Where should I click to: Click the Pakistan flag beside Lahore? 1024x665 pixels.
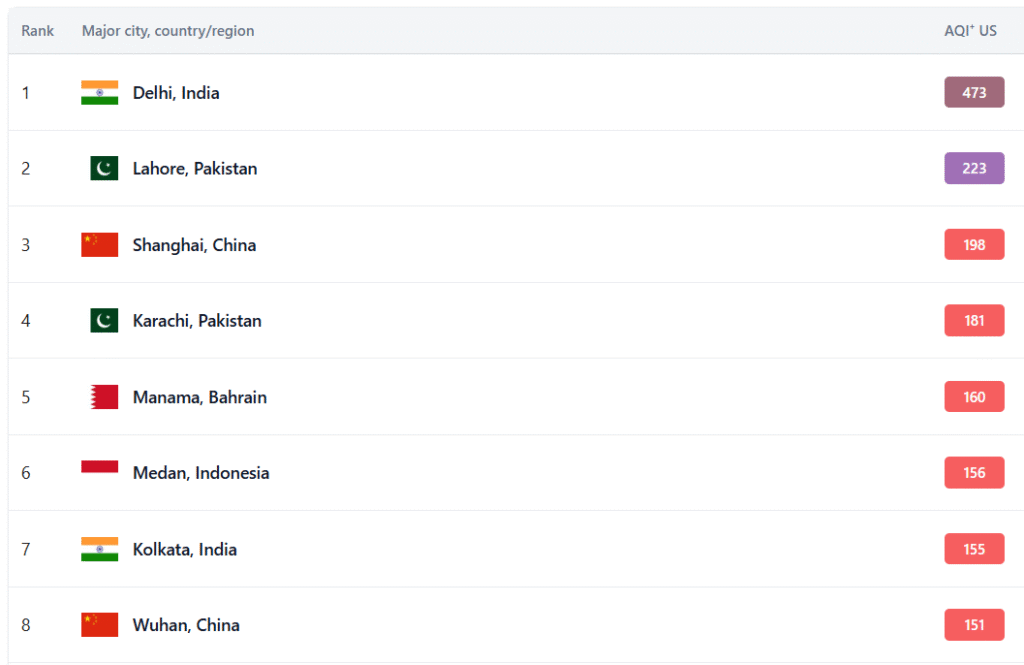[x=104, y=169]
